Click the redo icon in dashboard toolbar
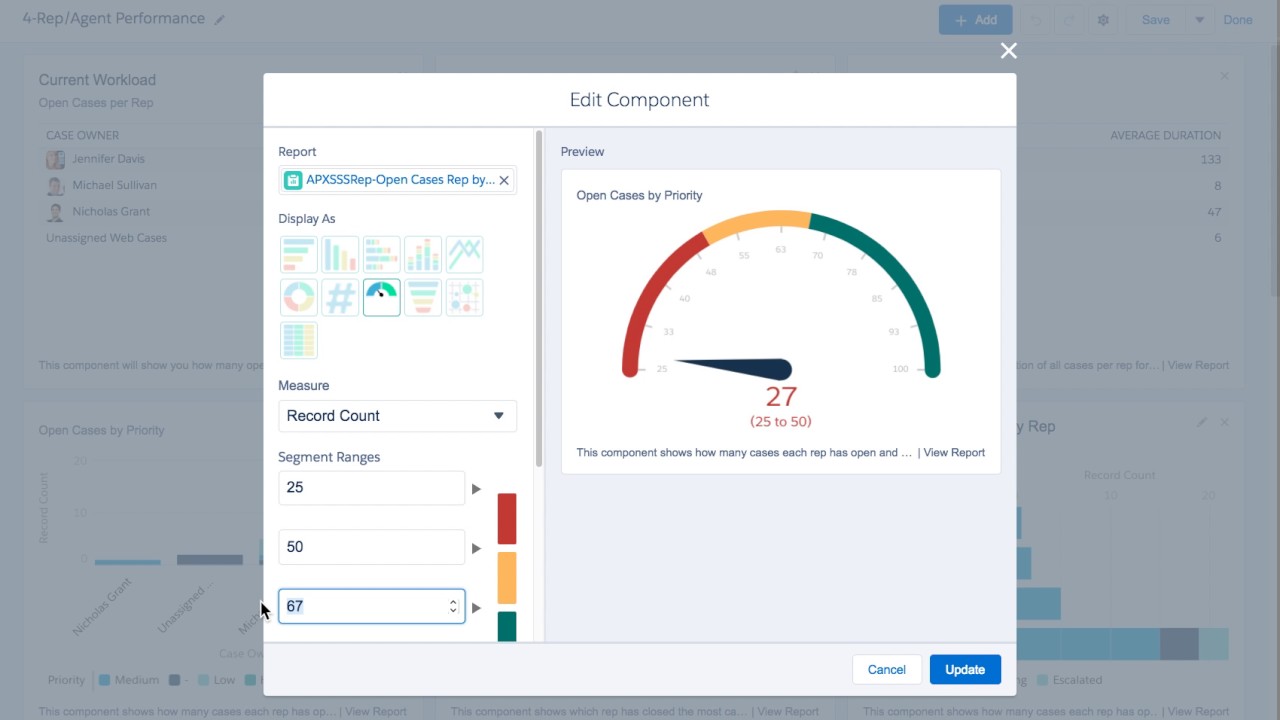Screen dimensions: 1280x720 click(x=1067, y=20)
